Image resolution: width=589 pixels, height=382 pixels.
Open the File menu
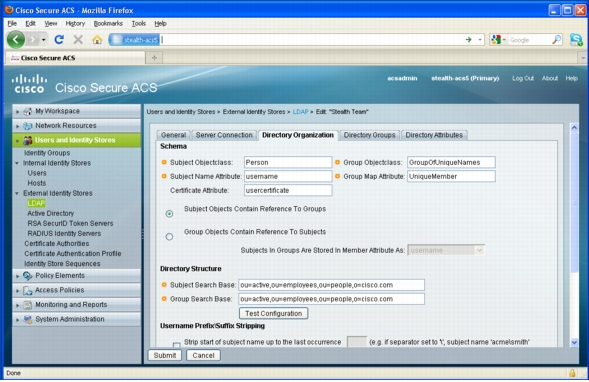[x=12, y=23]
